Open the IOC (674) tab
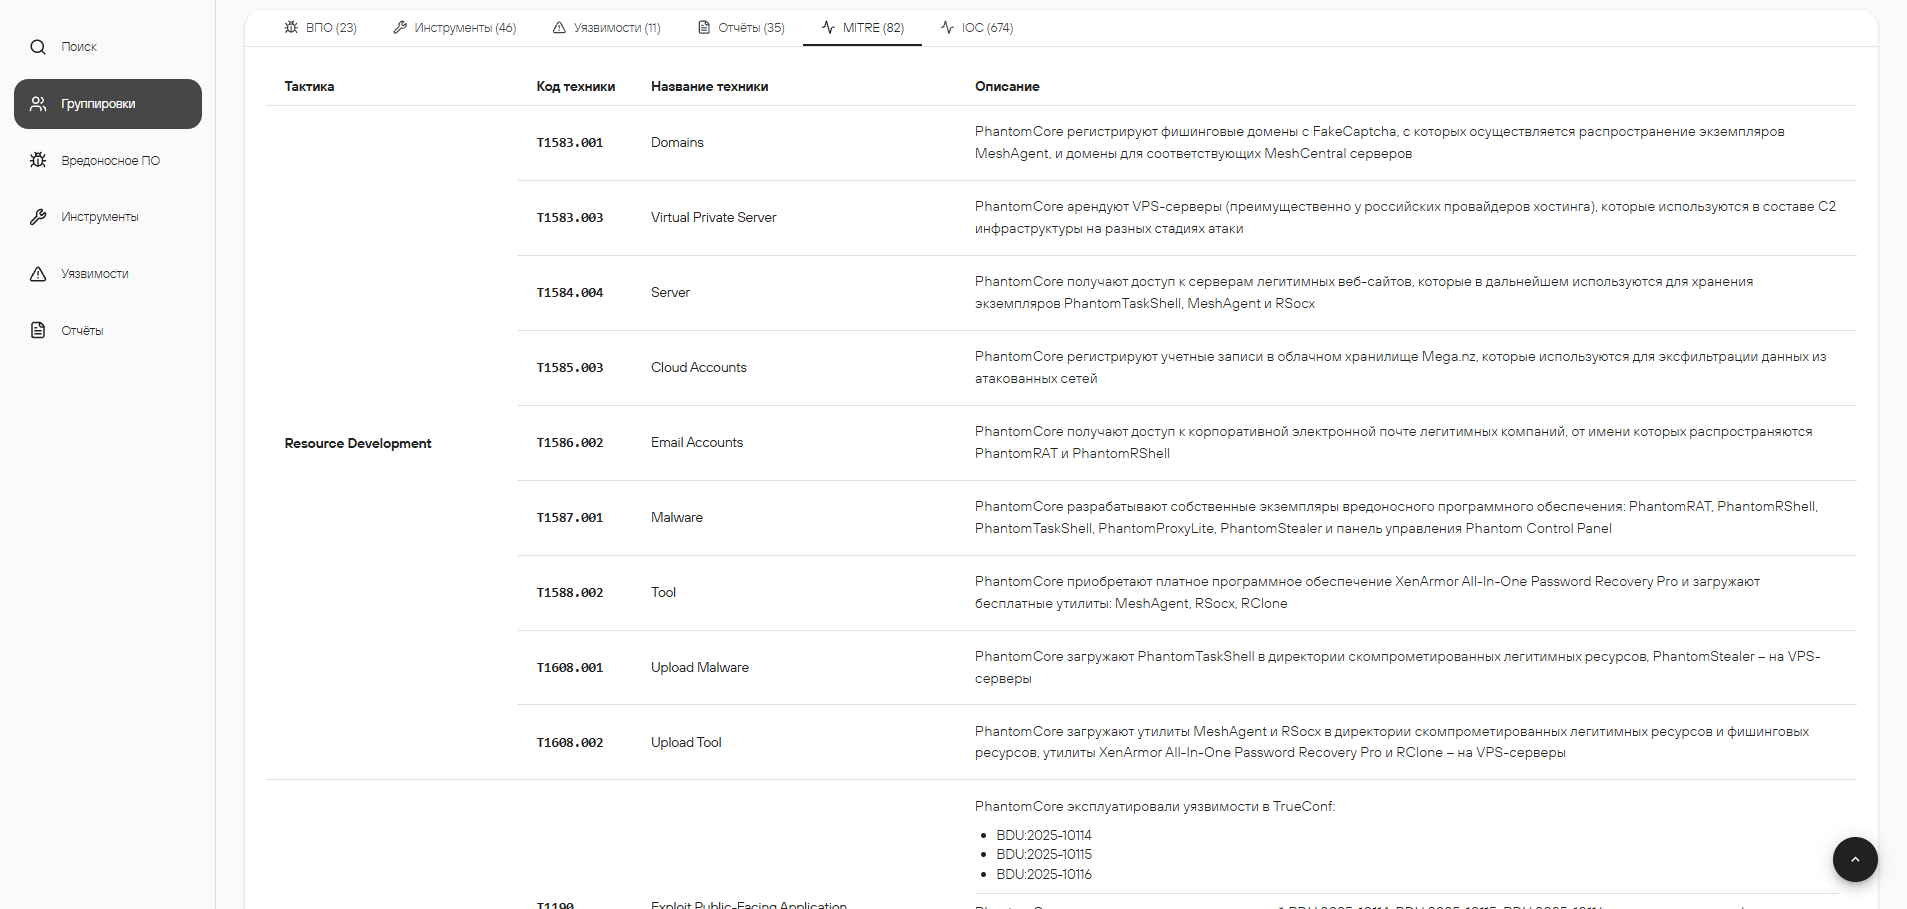The height and width of the screenshot is (909, 1907). (x=977, y=28)
